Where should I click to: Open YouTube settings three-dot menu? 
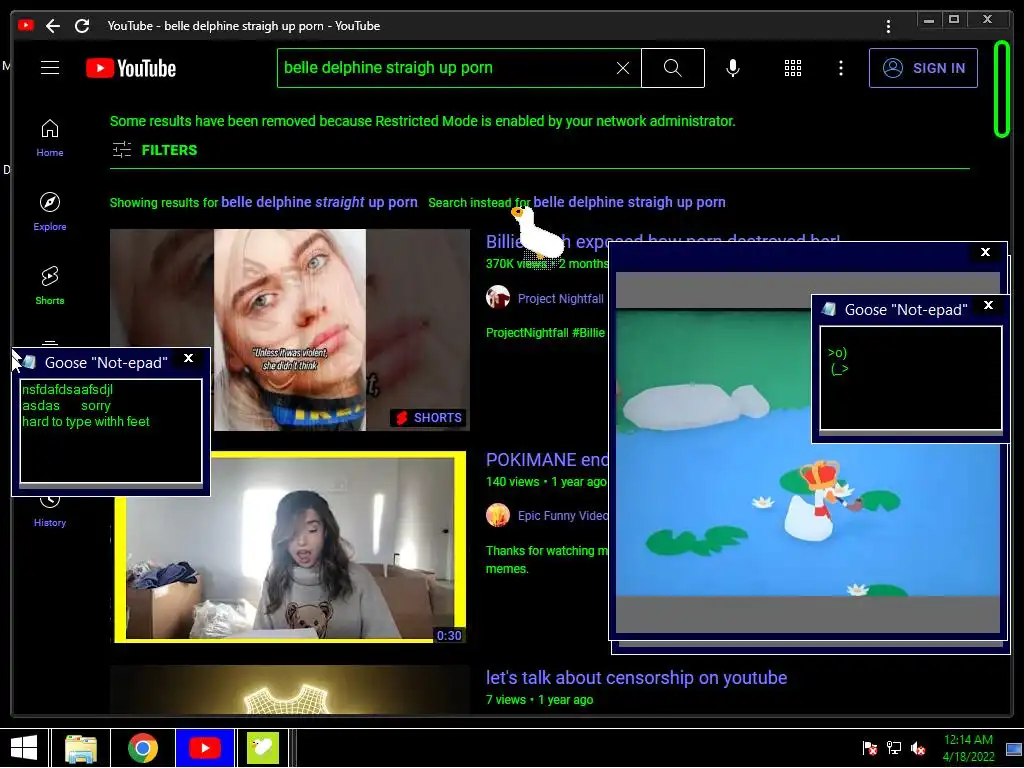click(x=840, y=68)
